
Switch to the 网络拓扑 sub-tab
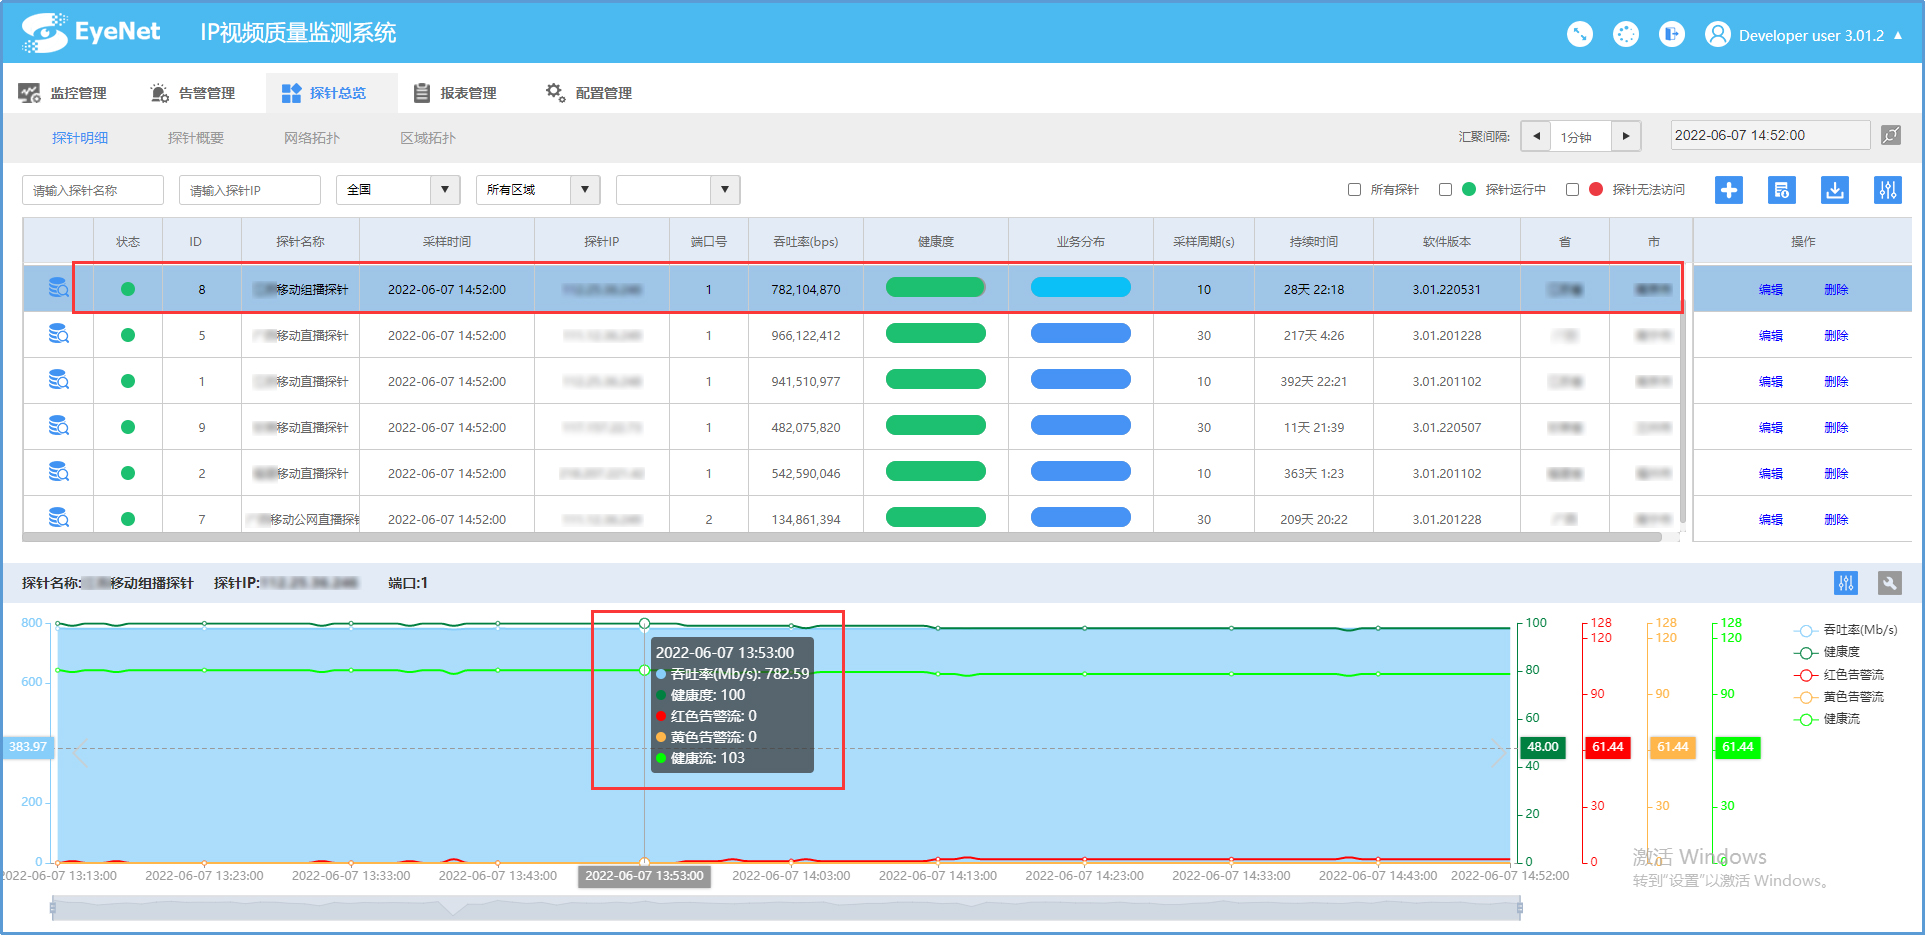(x=311, y=138)
